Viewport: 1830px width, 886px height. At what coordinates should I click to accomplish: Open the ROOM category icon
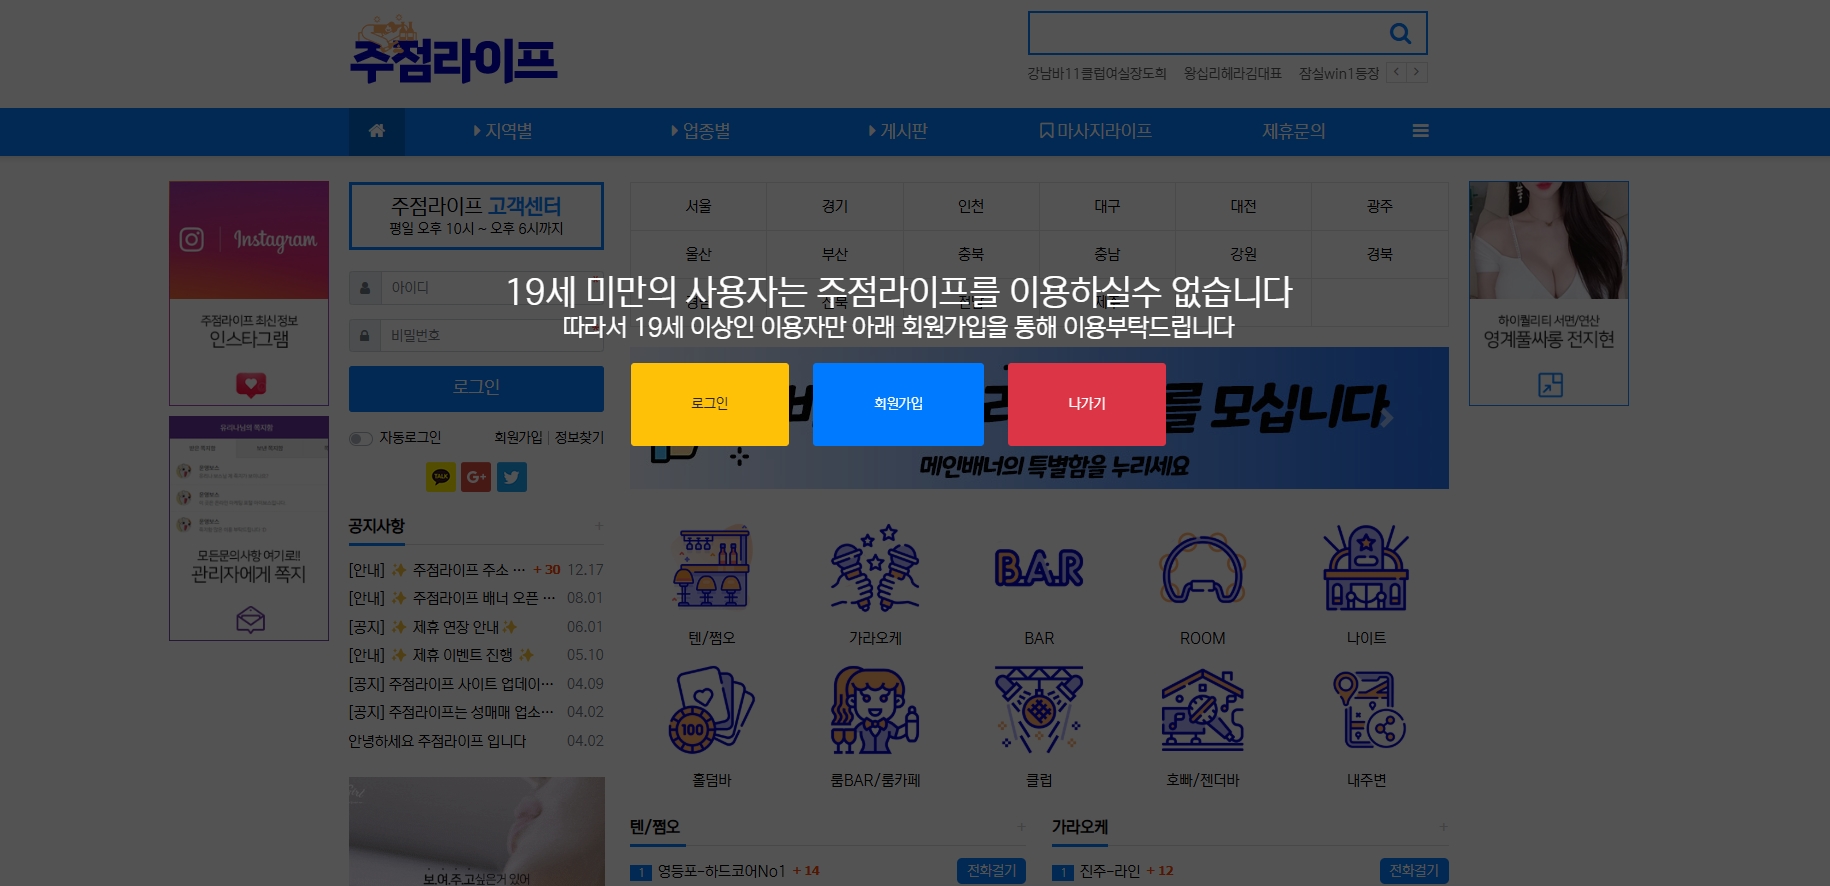tap(1202, 568)
